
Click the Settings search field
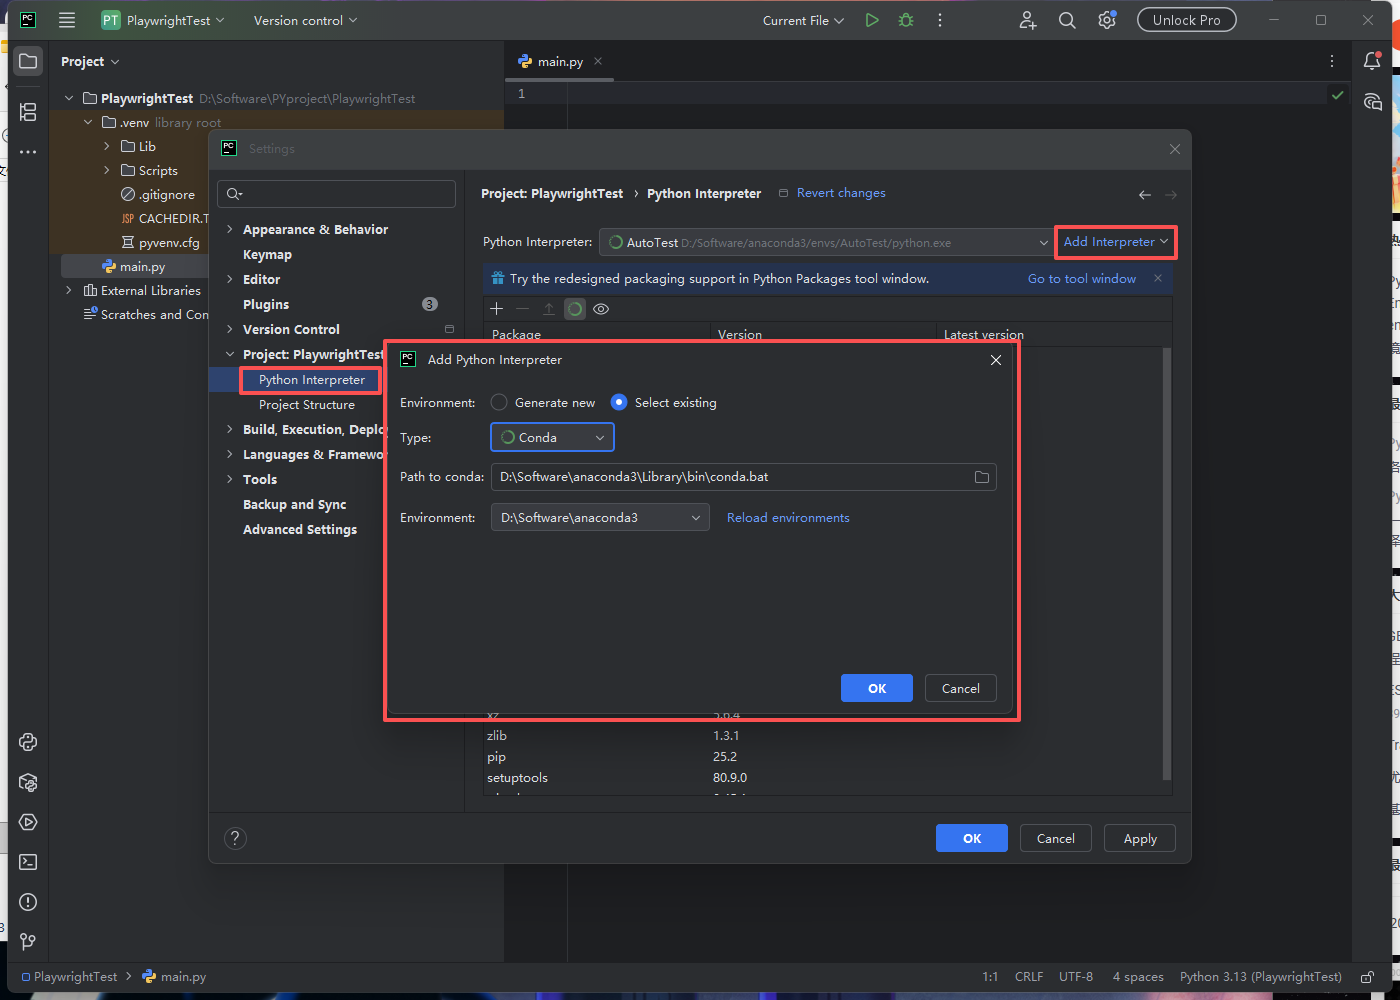337,194
